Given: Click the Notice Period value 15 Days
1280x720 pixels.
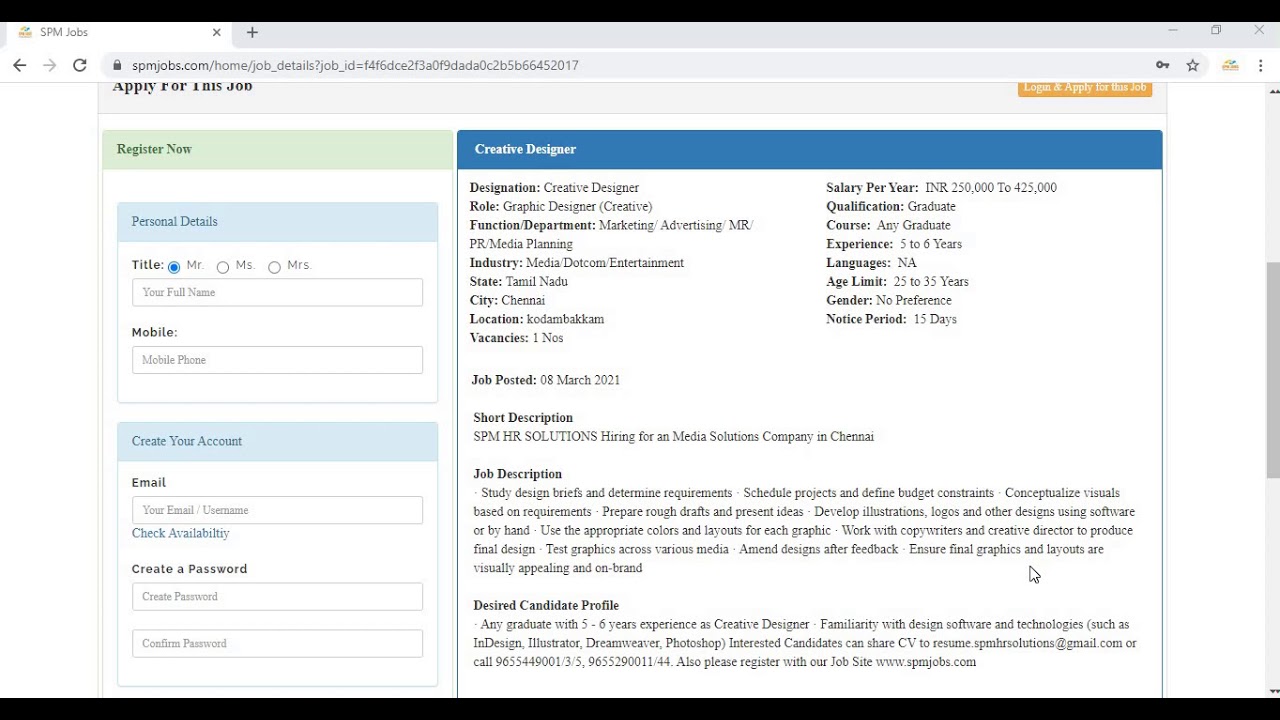Looking at the screenshot, I should [x=935, y=319].
